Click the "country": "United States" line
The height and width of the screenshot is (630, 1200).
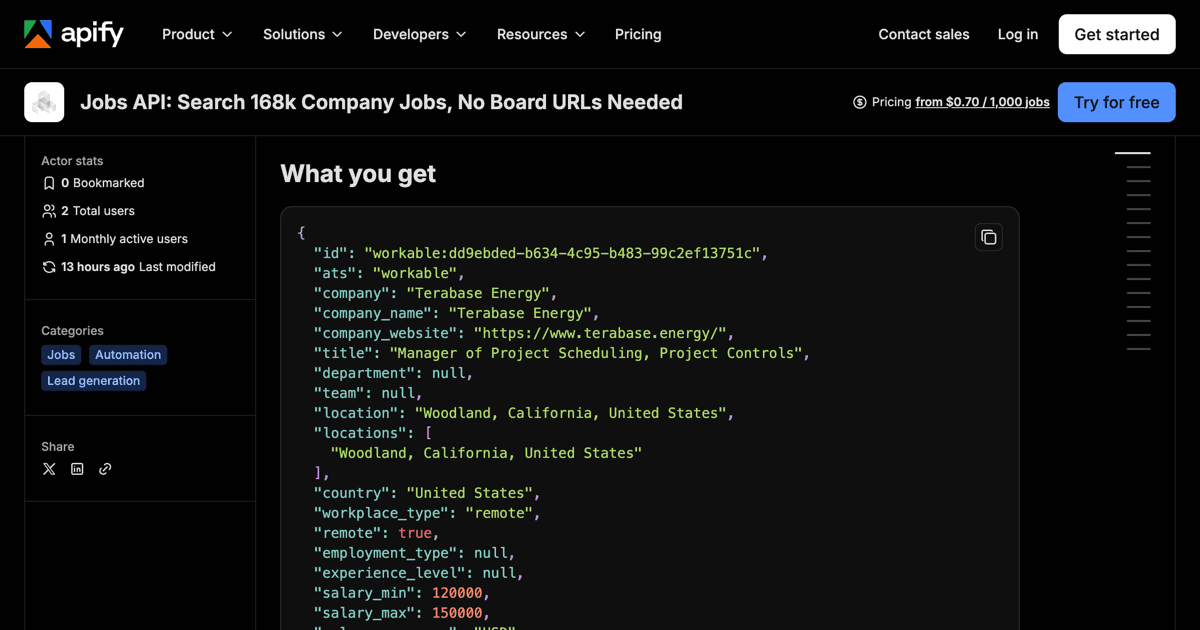click(427, 493)
